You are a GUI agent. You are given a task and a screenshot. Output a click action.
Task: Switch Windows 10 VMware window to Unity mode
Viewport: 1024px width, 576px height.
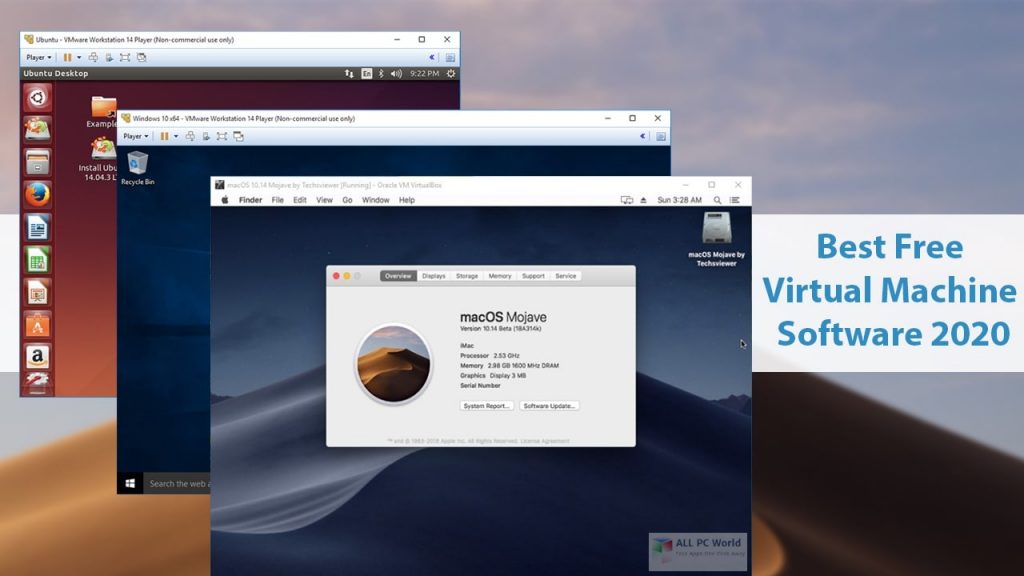click(x=238, y=136)
